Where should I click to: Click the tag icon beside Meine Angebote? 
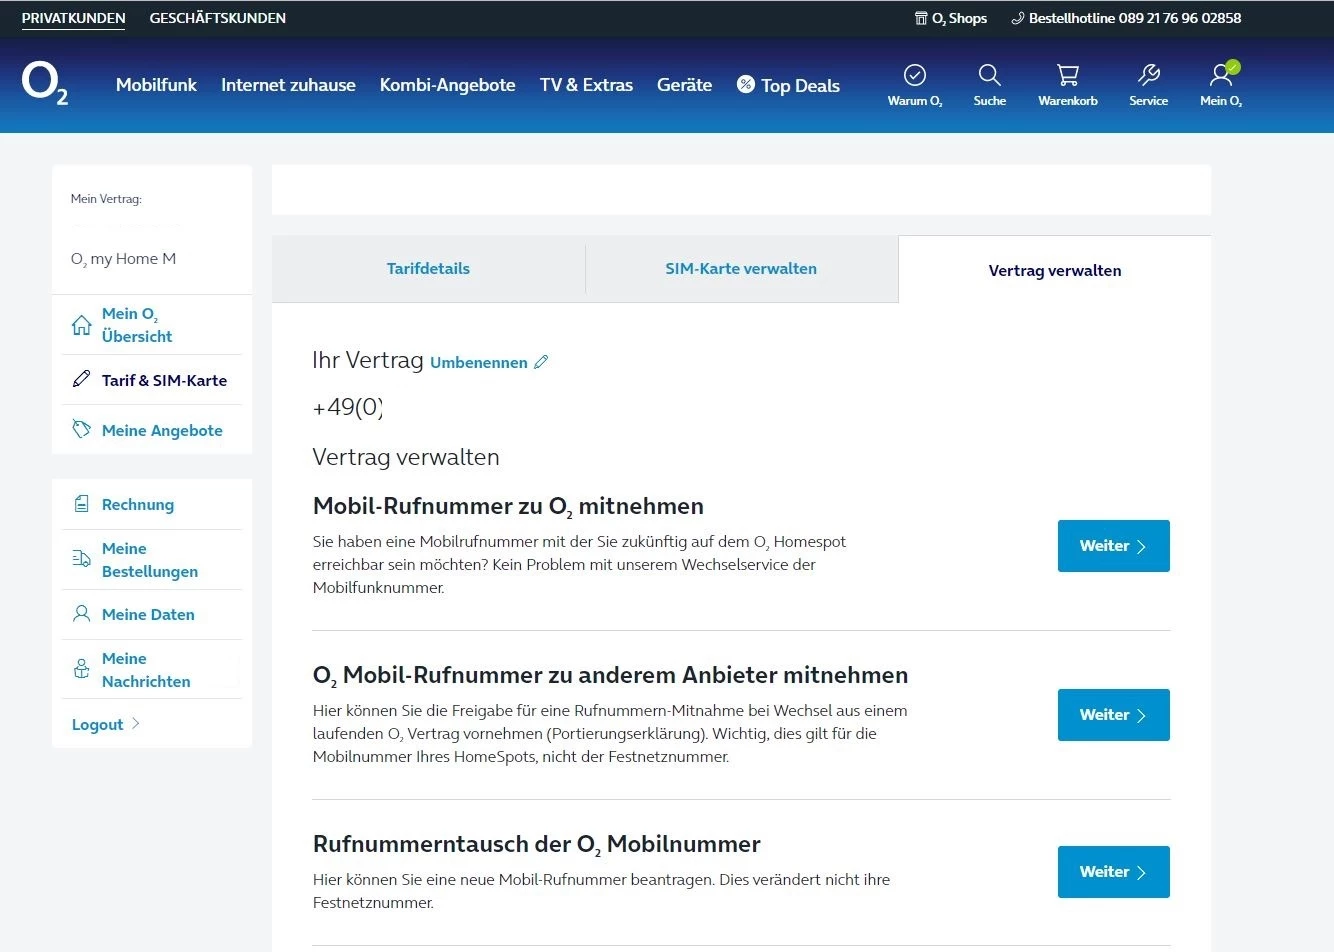[82, 430]
